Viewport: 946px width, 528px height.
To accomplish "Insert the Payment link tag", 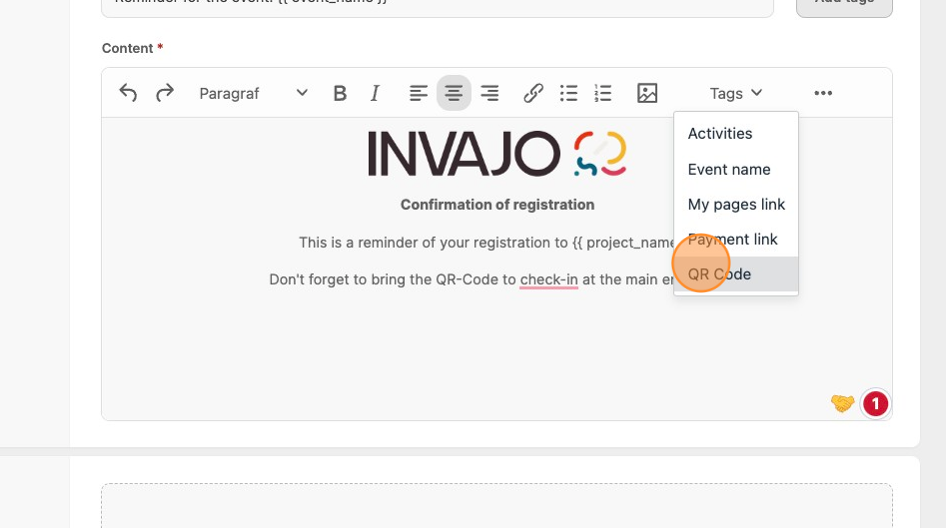I will coord(736,239).
